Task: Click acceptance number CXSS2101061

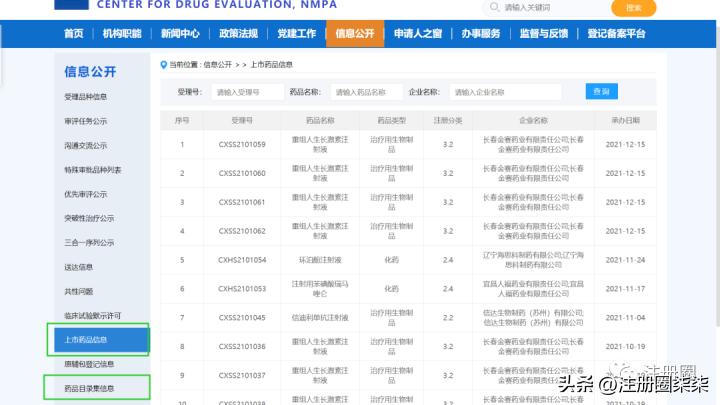Action: [x=242, y=202]
